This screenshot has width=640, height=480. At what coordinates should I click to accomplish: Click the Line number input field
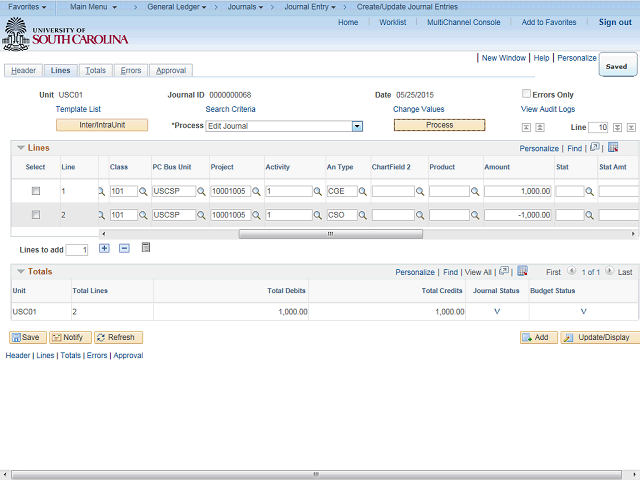598,128
